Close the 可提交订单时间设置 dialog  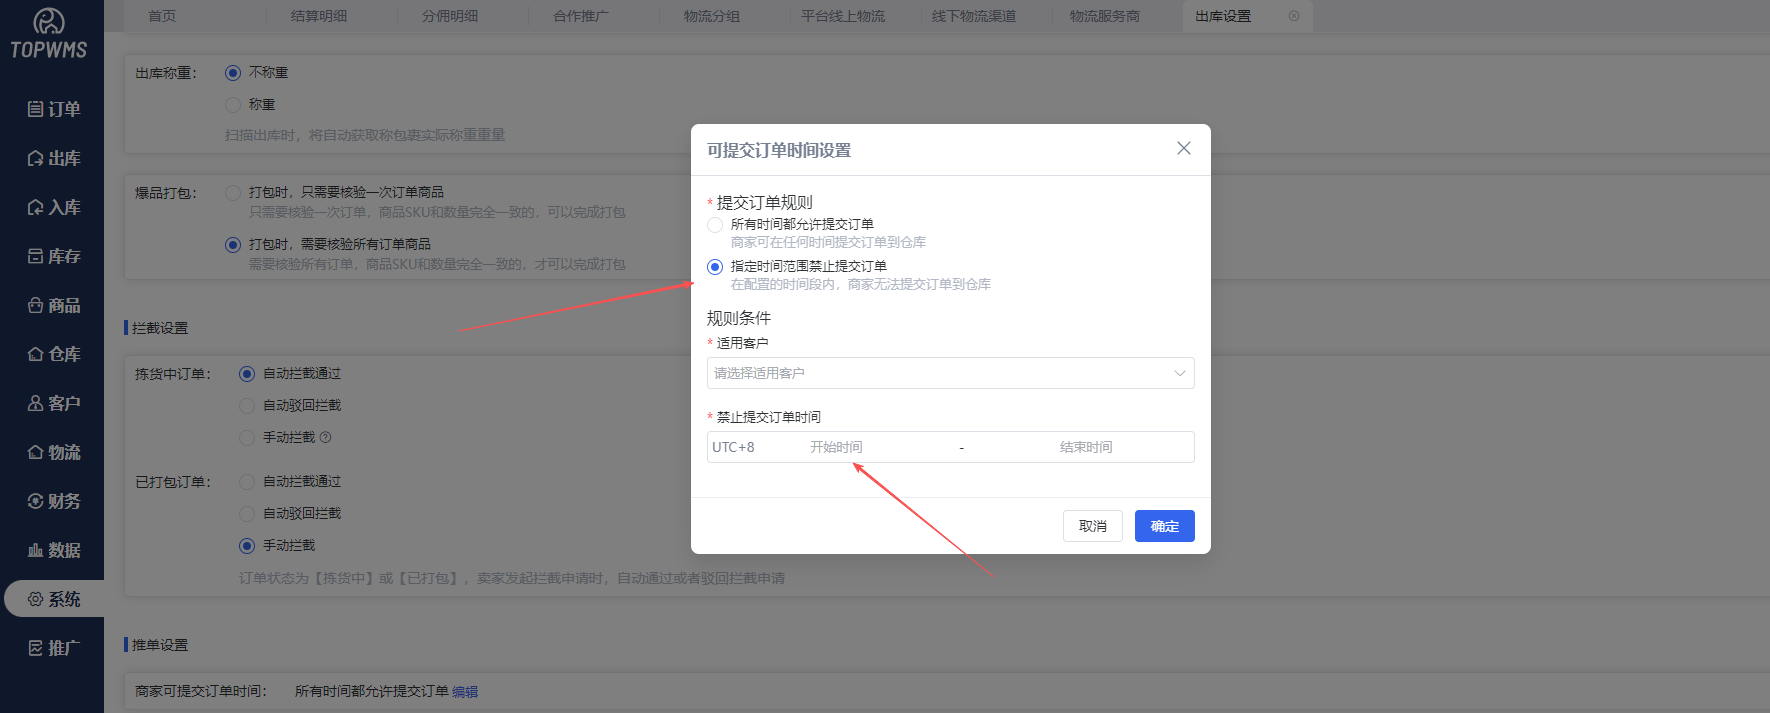pos(1183,148)
